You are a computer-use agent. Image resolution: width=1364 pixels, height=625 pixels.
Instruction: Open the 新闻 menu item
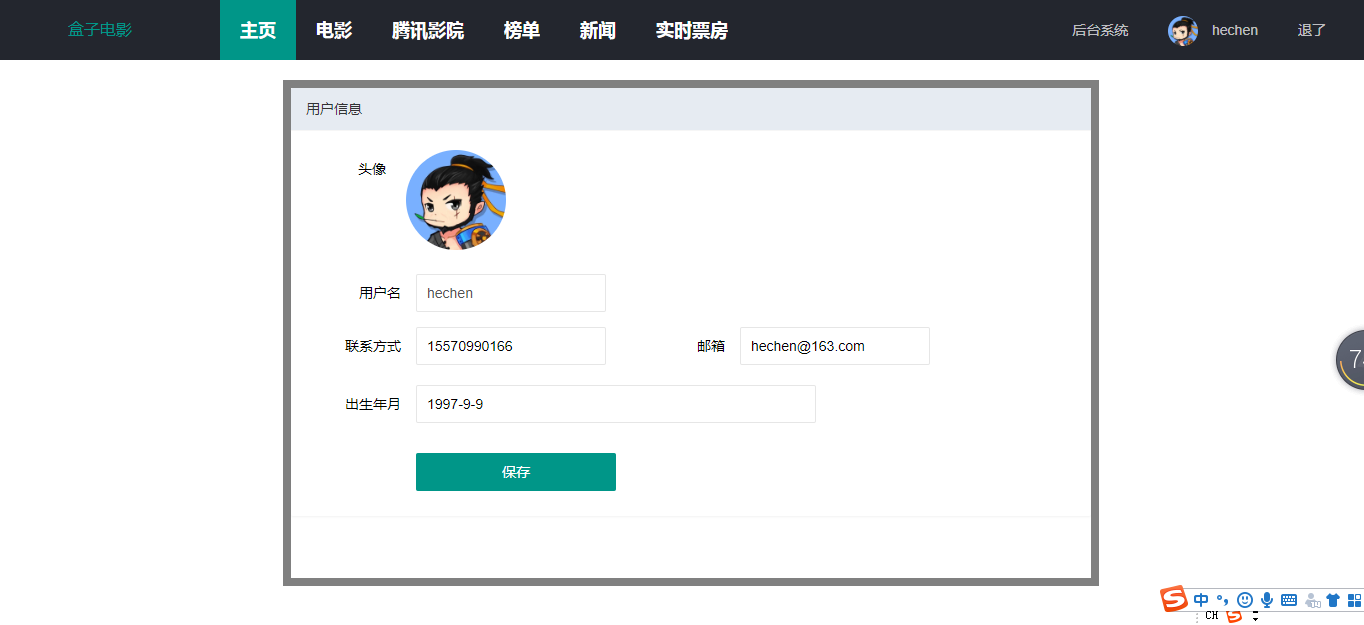click(598, 30)
